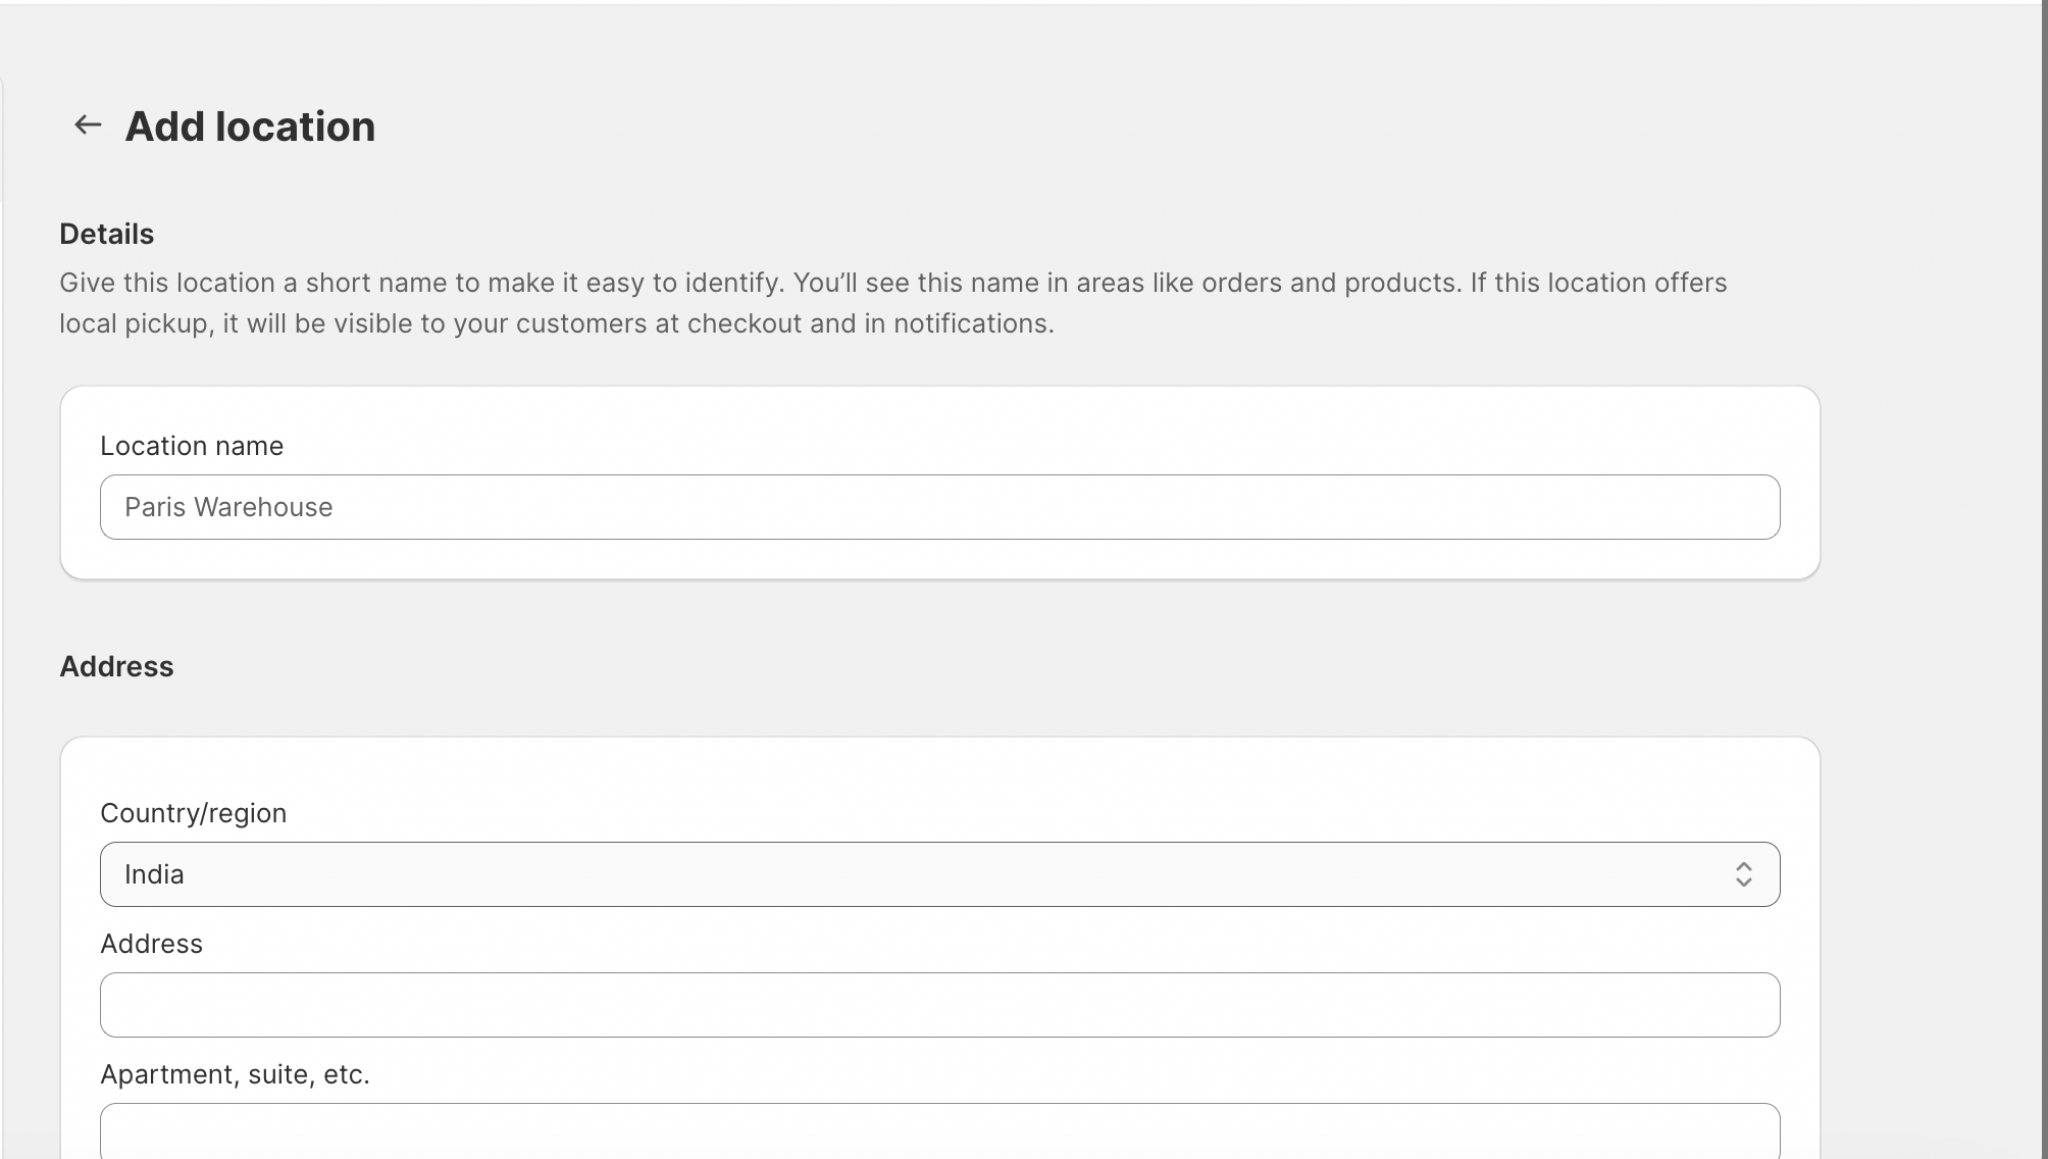Click the Add location page title
This screenshot has width=2048, height=1159.
point(250,127)
